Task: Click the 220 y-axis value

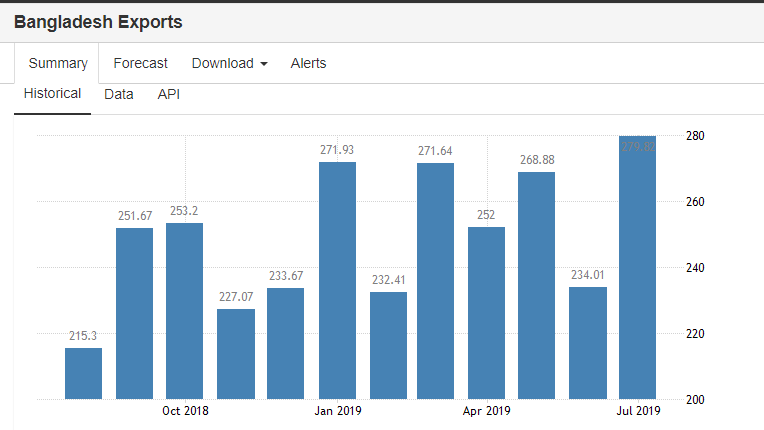Action: point(695,334)
